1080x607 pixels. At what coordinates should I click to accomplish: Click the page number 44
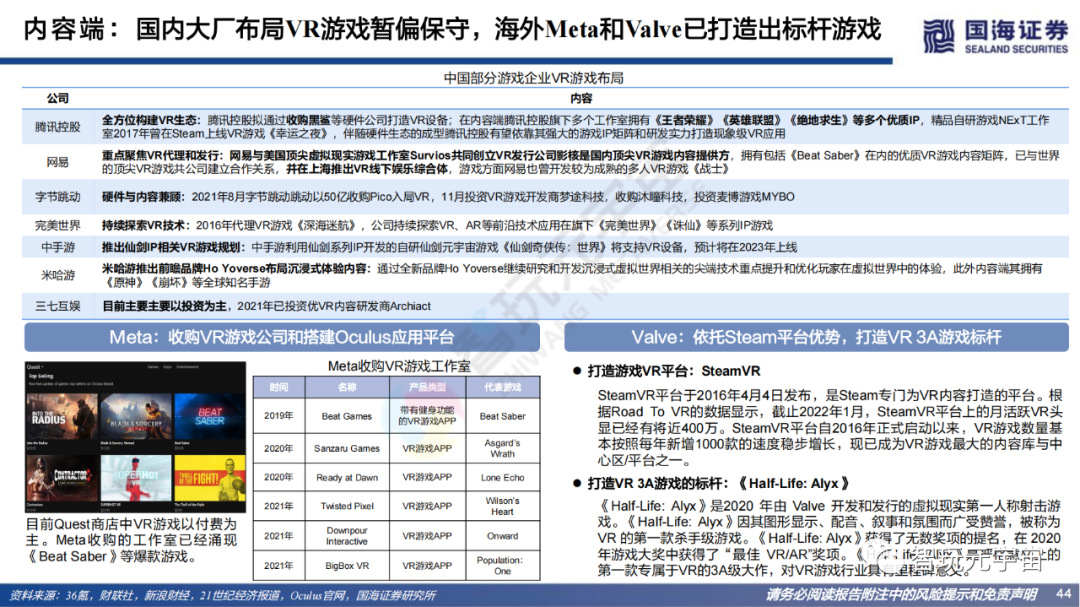point(1063,593)
